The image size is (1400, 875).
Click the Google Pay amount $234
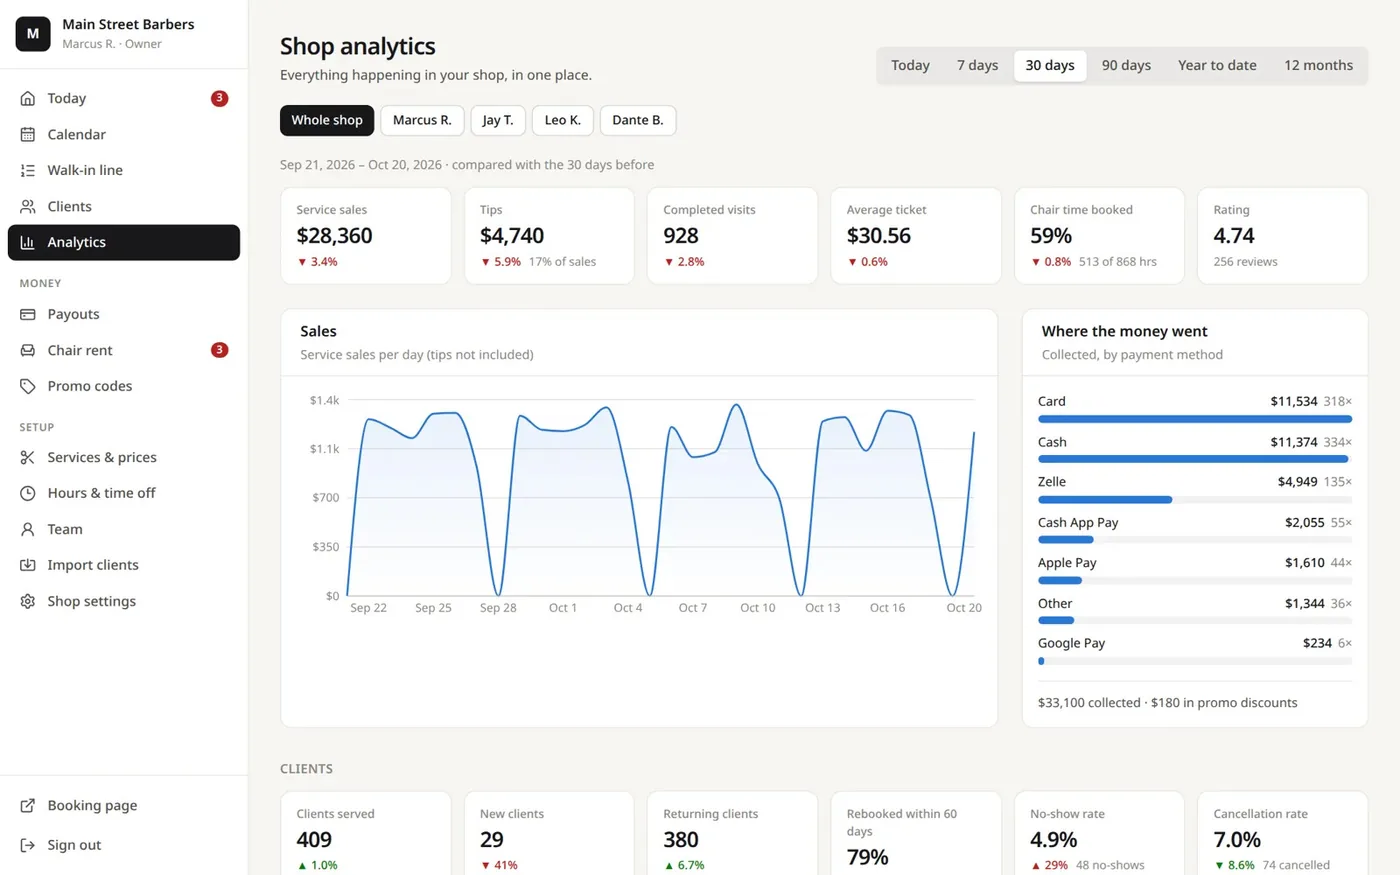[x=1317, y=643]
